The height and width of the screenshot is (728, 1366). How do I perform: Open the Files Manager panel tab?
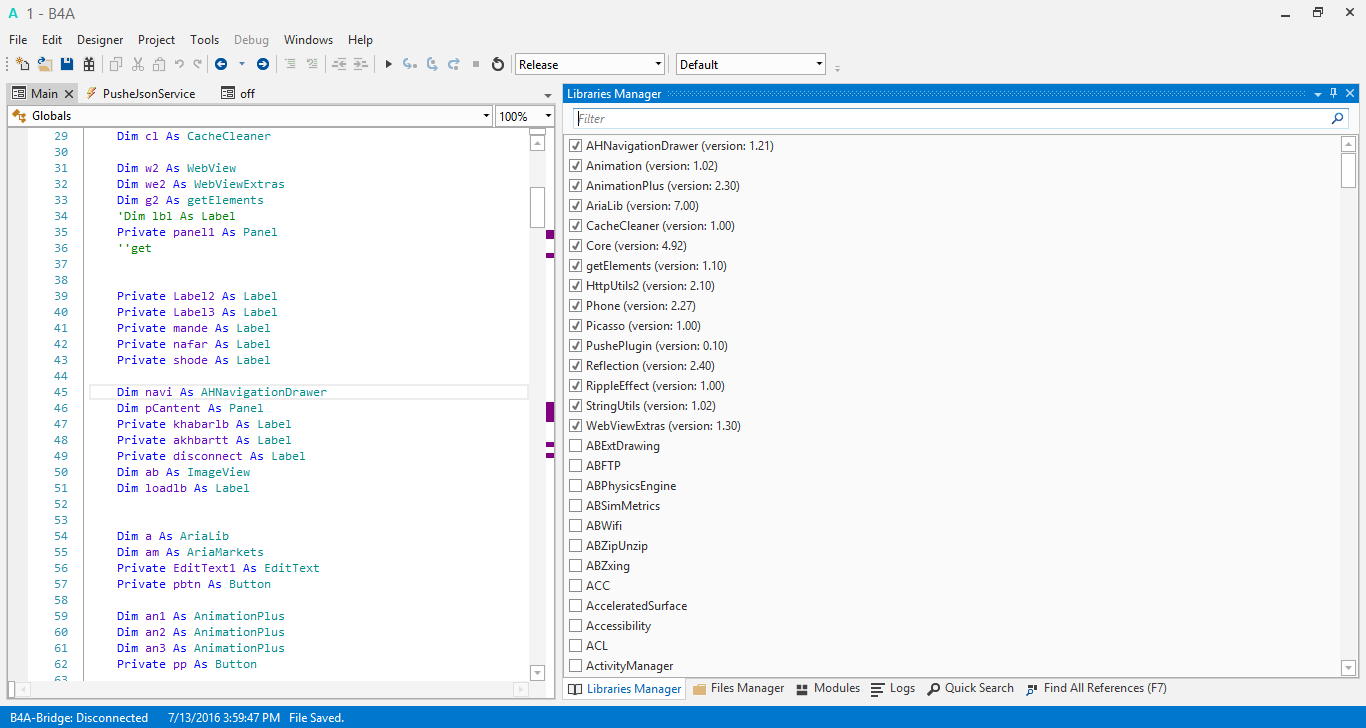738,688
